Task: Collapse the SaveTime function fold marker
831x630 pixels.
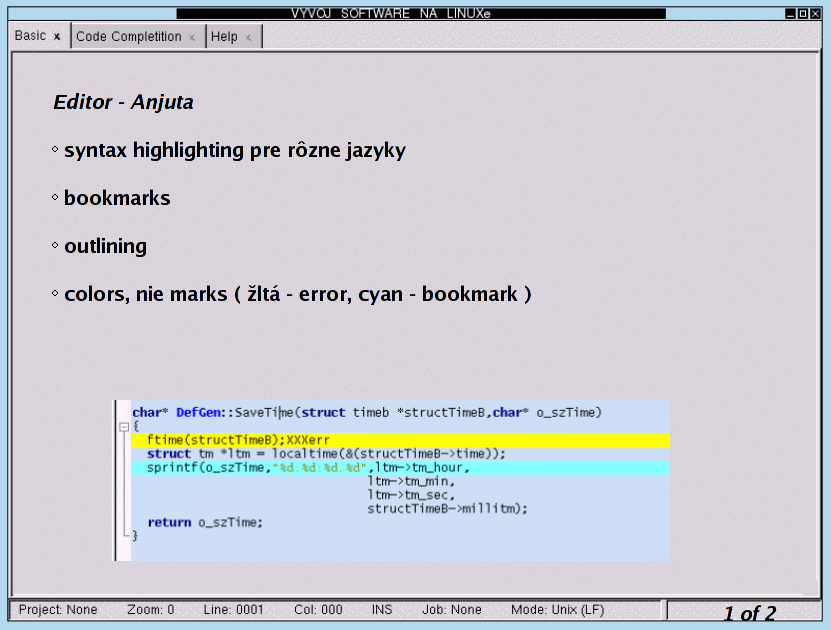Action: pos(124,427)
